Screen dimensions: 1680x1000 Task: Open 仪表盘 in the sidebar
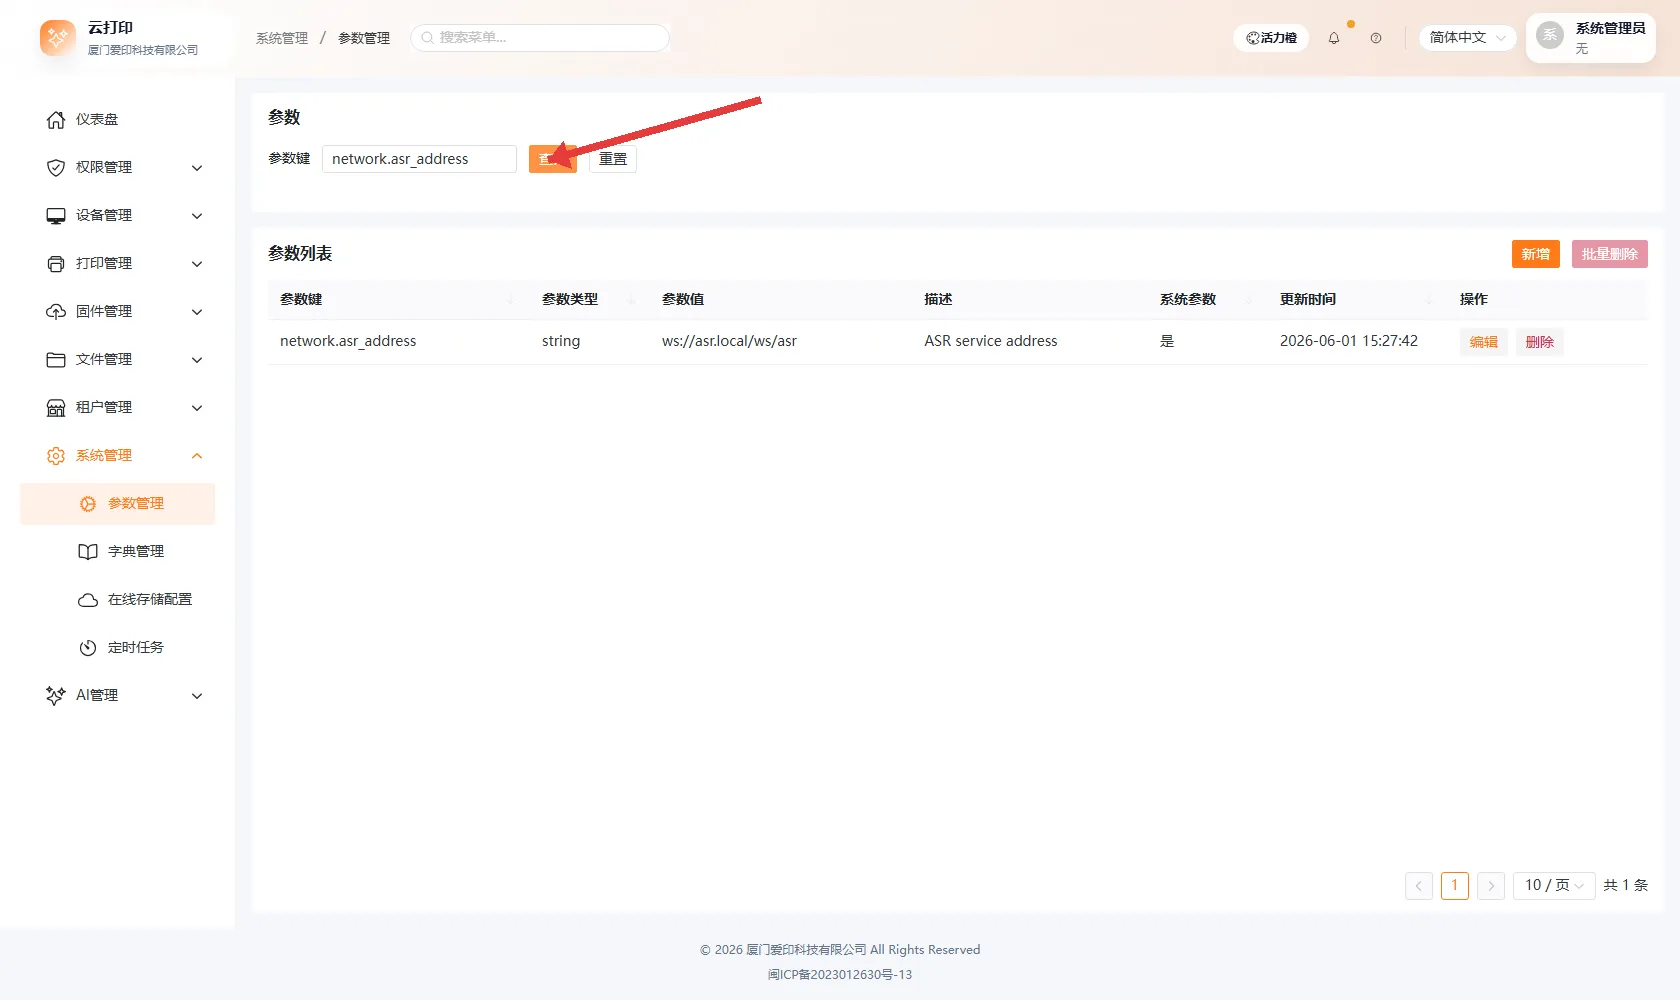(x=118, y=120)
